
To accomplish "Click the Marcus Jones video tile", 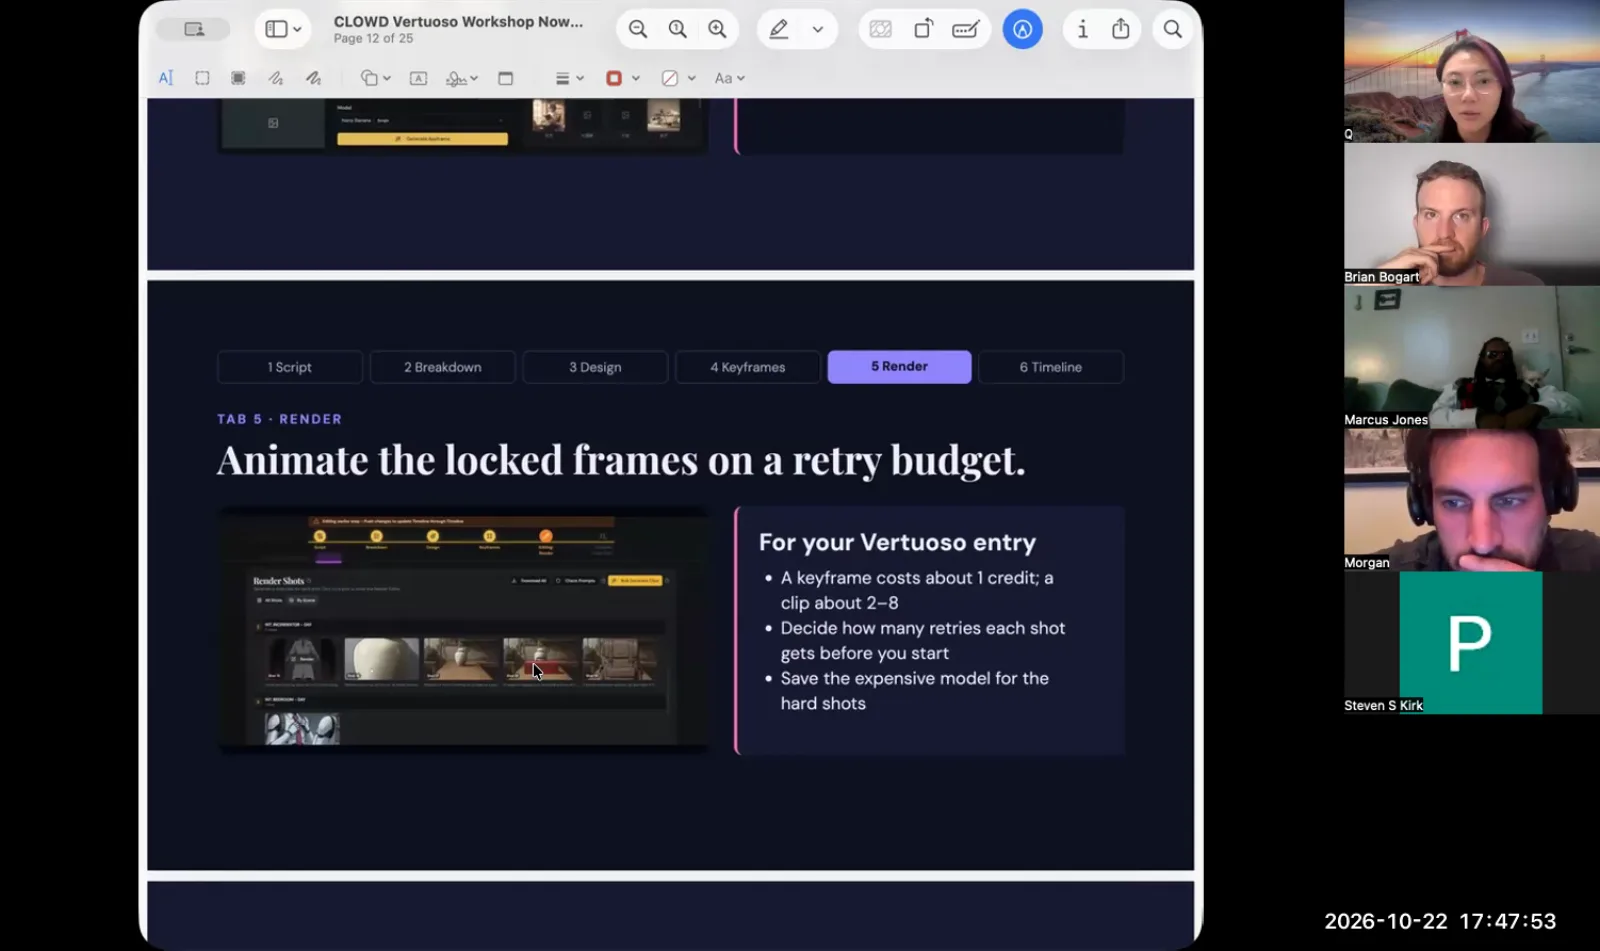I will click(1471, 357).
